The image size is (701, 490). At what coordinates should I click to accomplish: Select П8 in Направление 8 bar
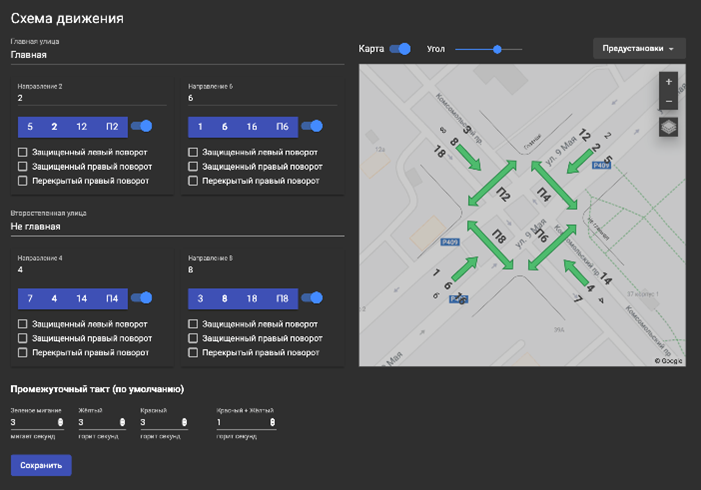pos(282,298)
